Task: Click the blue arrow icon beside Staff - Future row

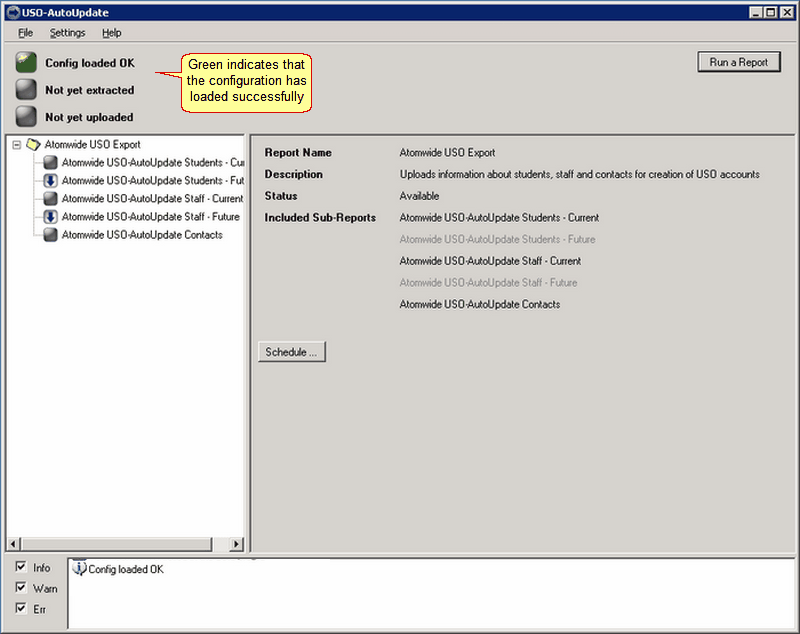Action: coord(50,217)
